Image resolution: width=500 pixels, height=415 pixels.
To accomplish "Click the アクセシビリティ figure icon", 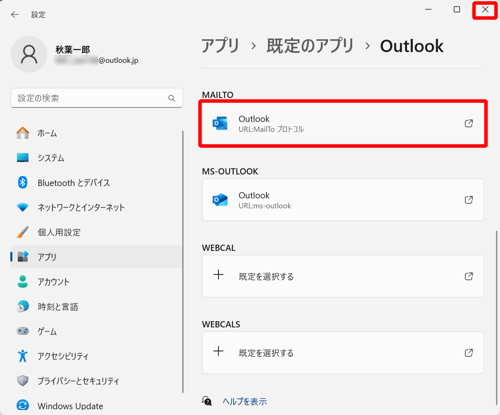I will [23, 356].
